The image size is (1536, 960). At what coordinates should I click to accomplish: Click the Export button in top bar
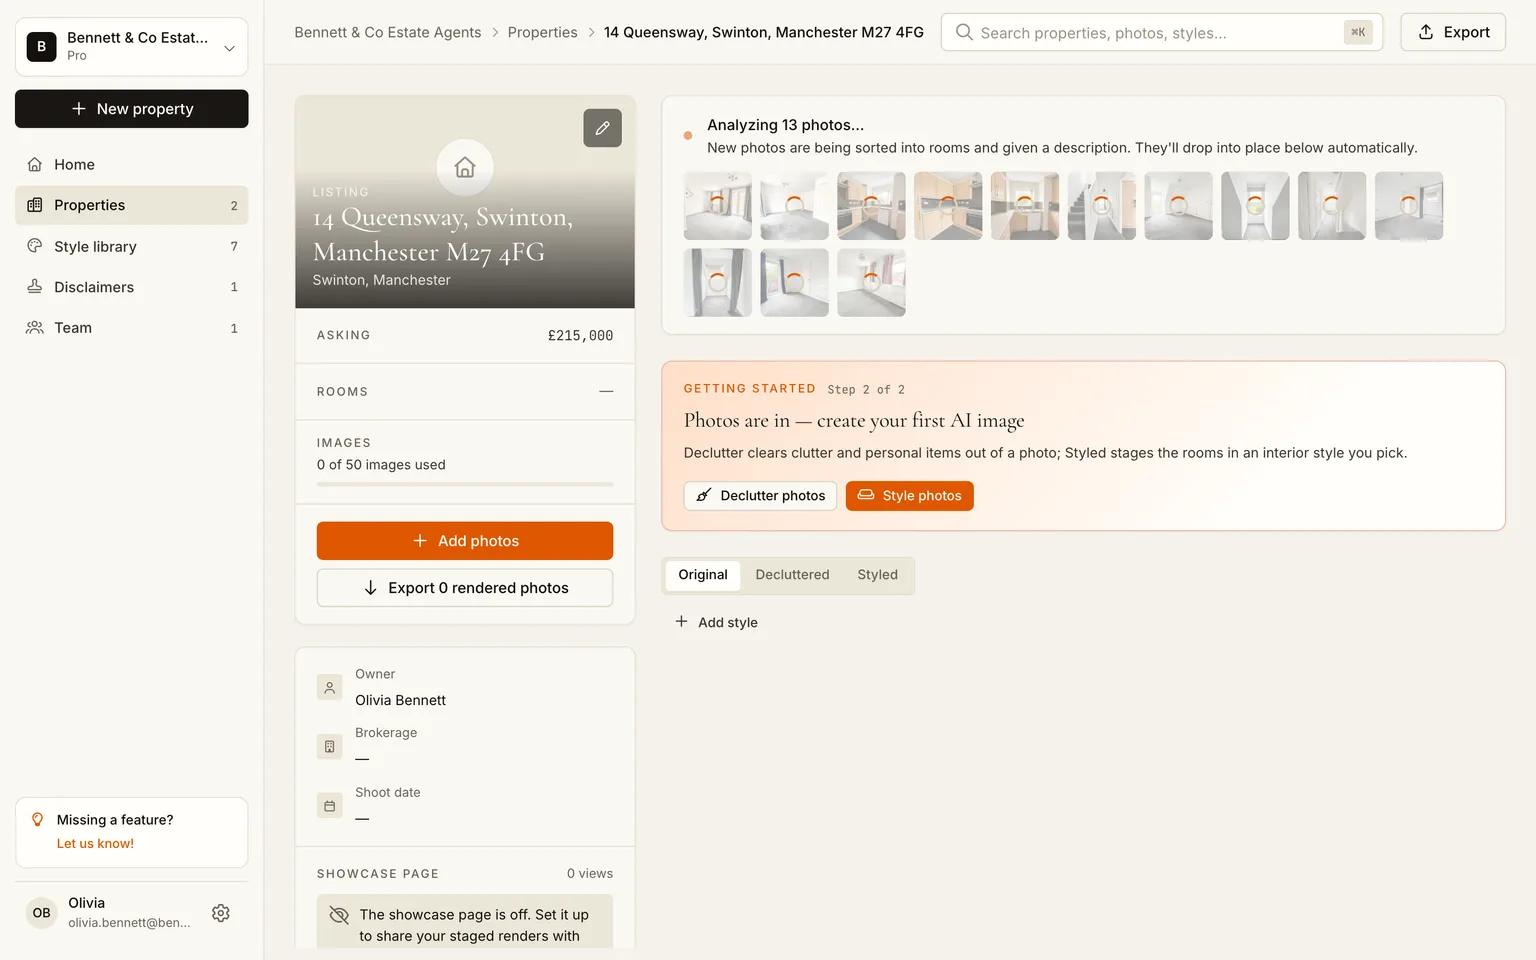click(x=1453, y=32)
